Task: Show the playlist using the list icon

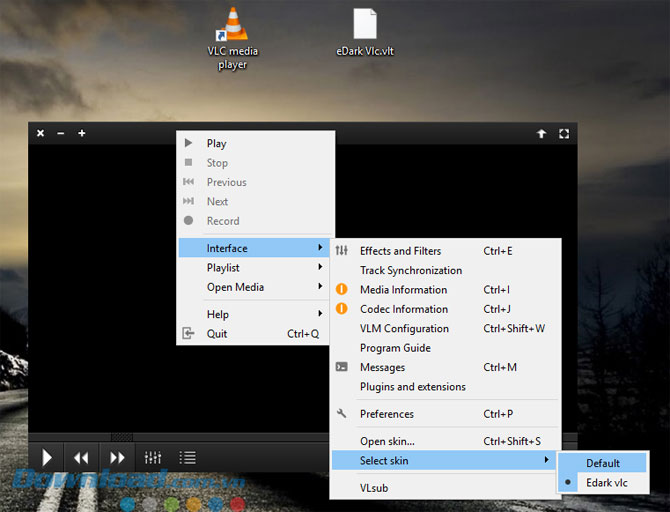Action: tap(188, 458)
